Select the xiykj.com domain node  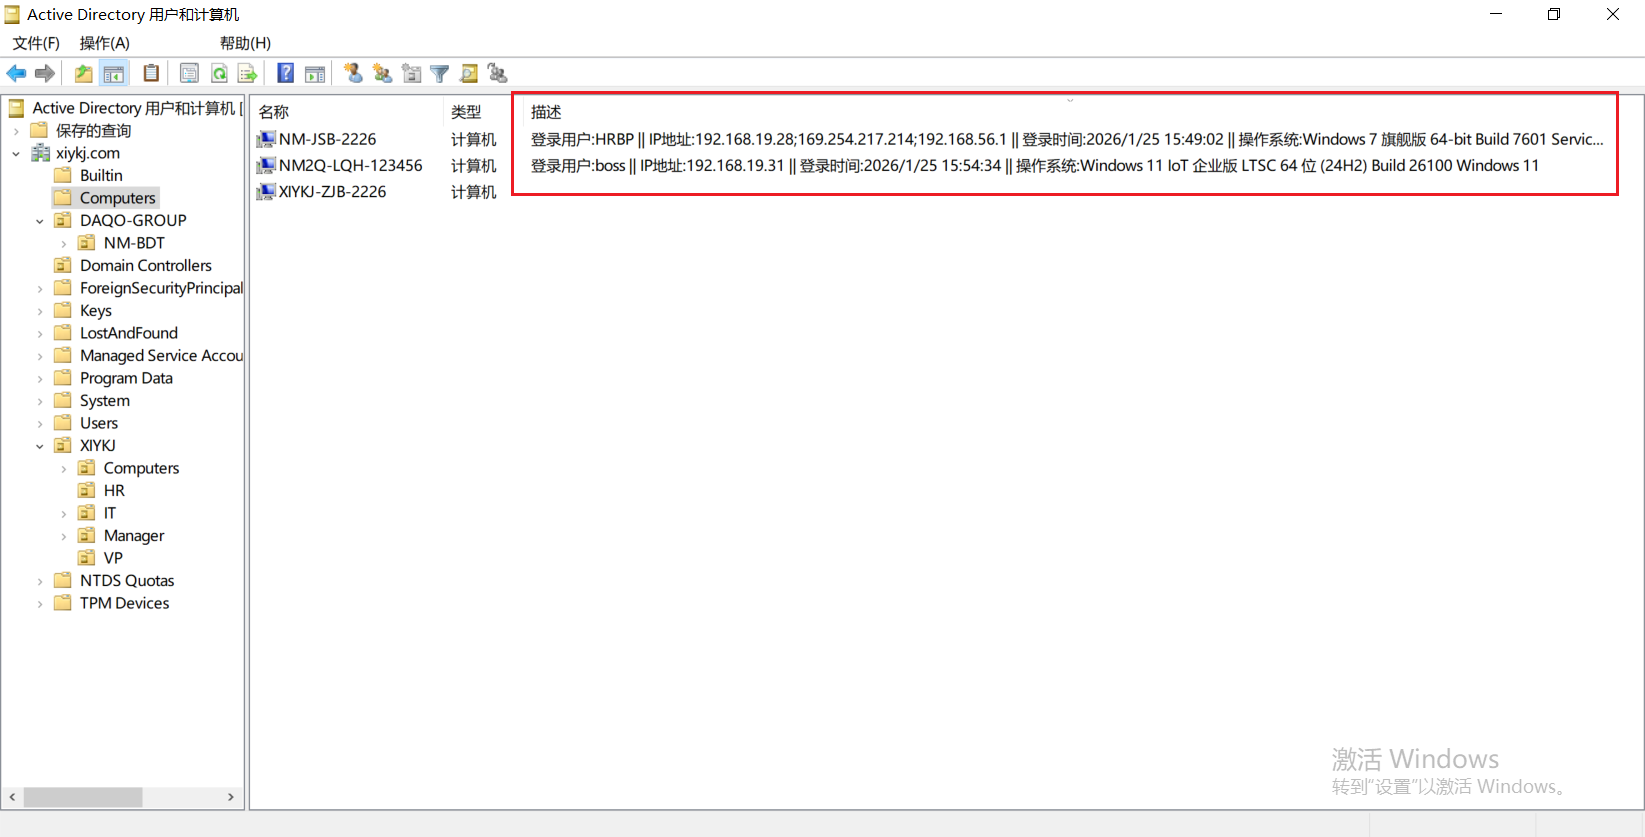88,153
